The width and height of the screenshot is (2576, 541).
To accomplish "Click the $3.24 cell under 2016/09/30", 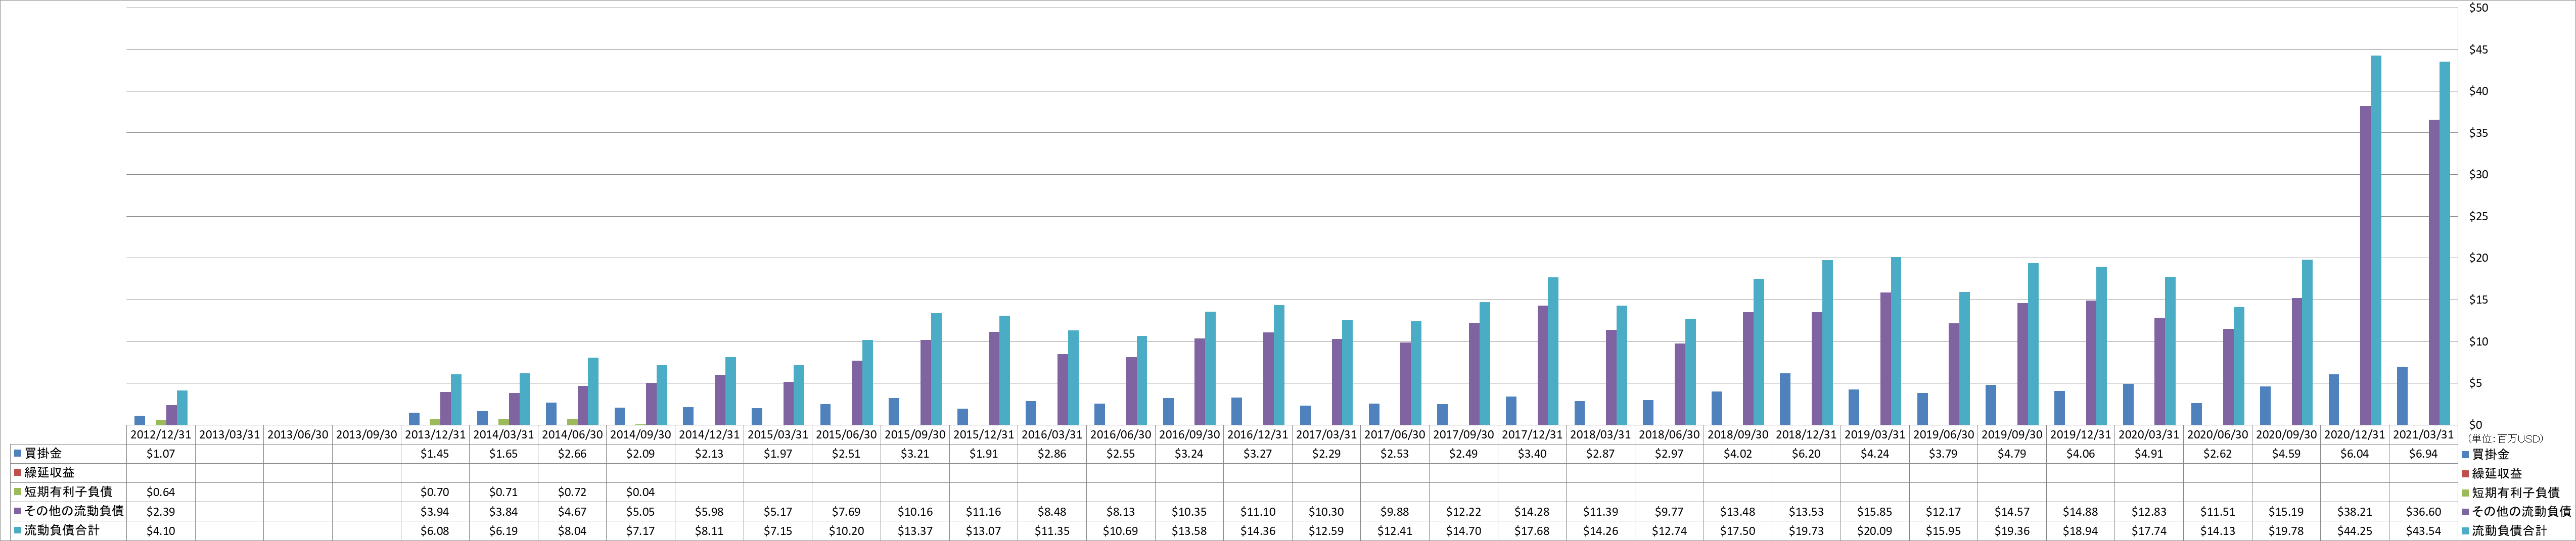I will pos(1189,454).
